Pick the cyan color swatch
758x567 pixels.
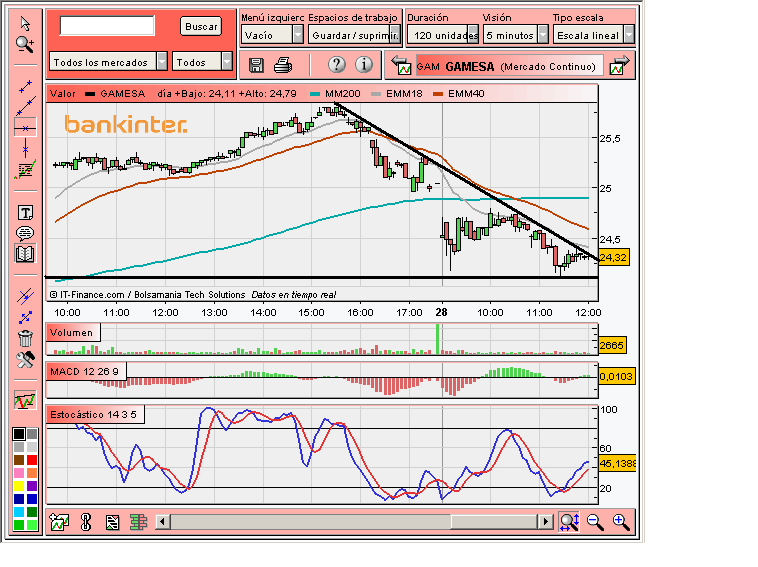(19, 511)
